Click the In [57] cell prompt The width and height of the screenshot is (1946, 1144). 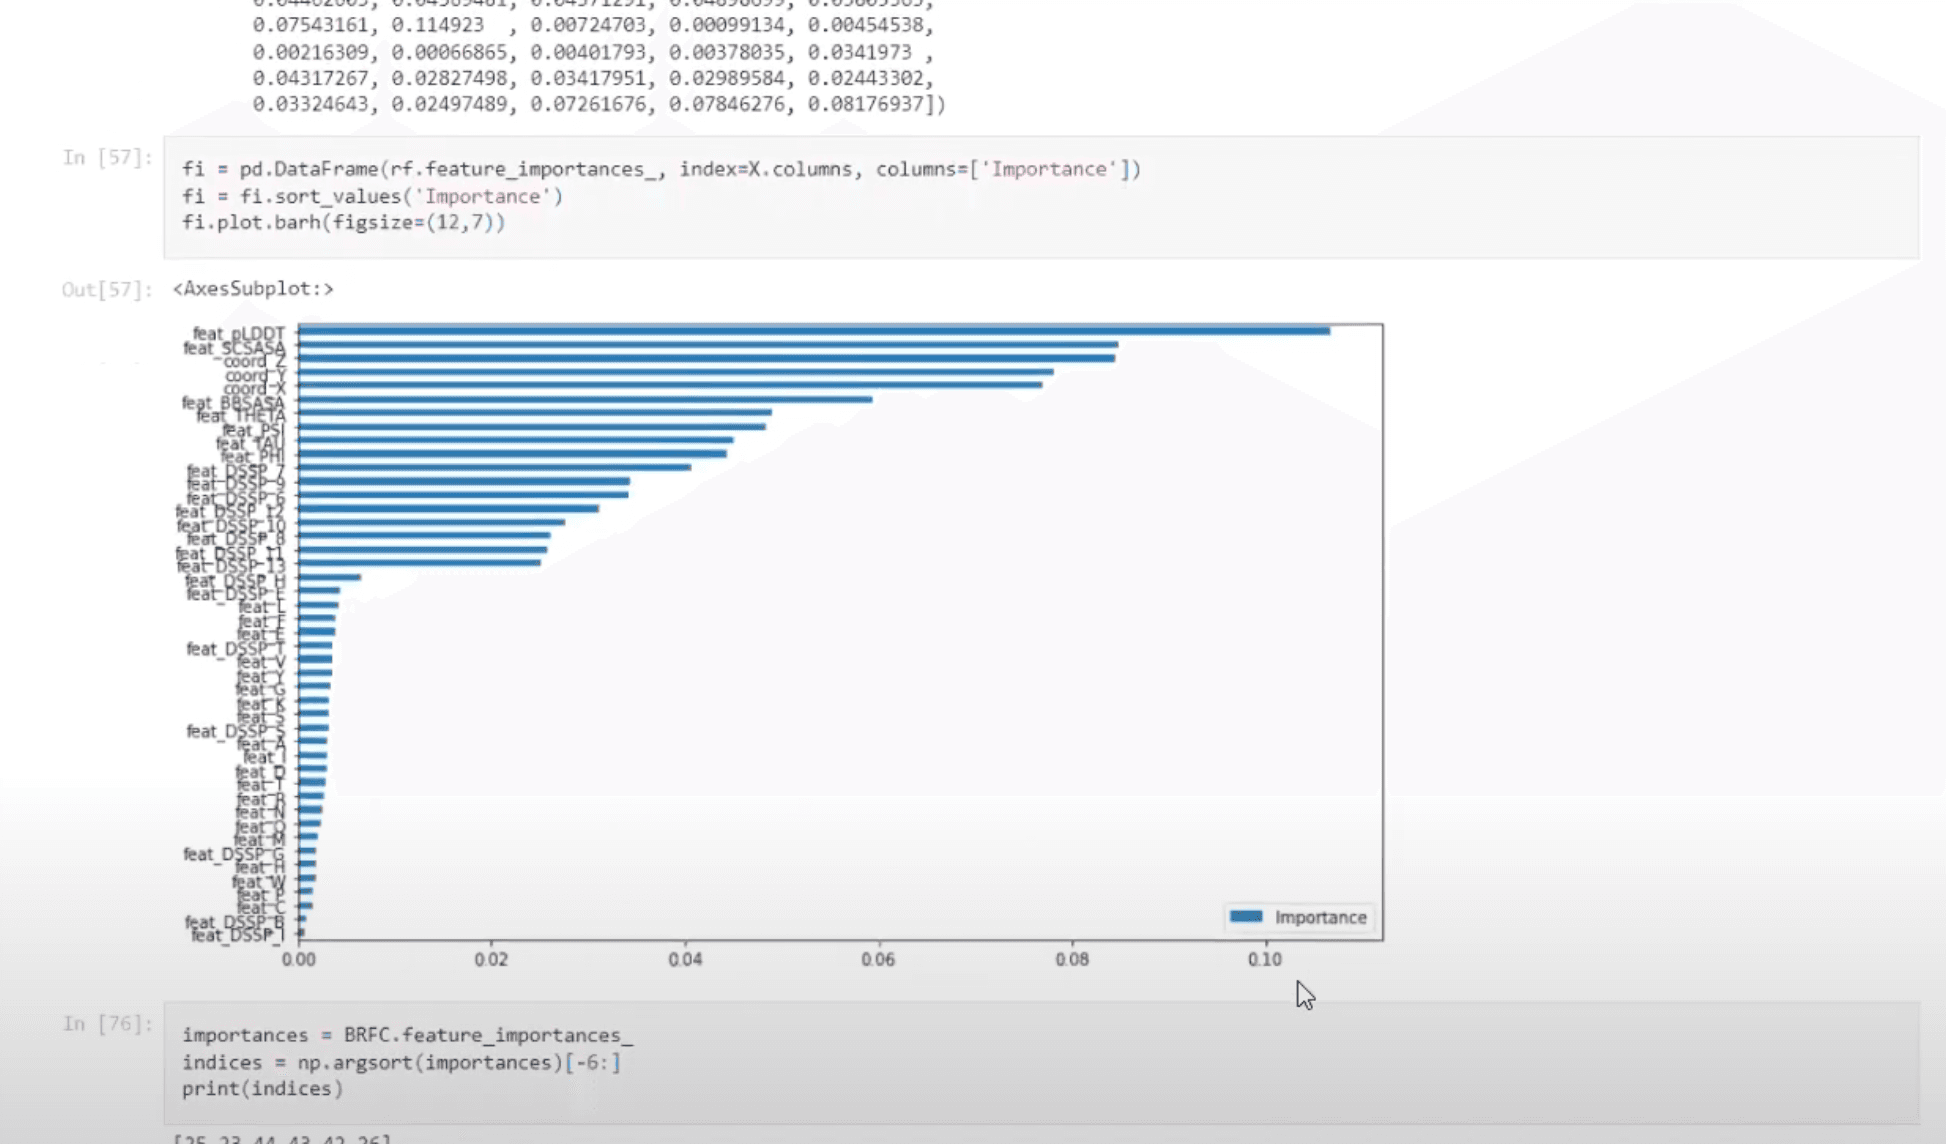point(107,157)
